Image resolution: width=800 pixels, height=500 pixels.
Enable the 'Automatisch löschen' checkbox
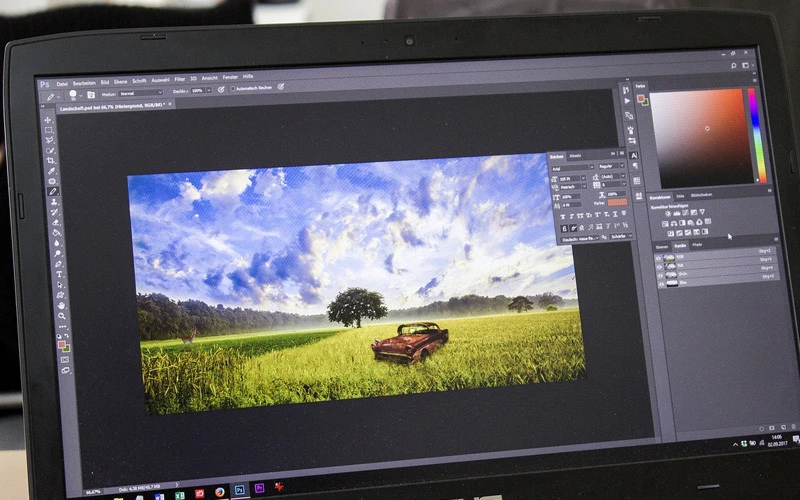[x=233, y=88]
